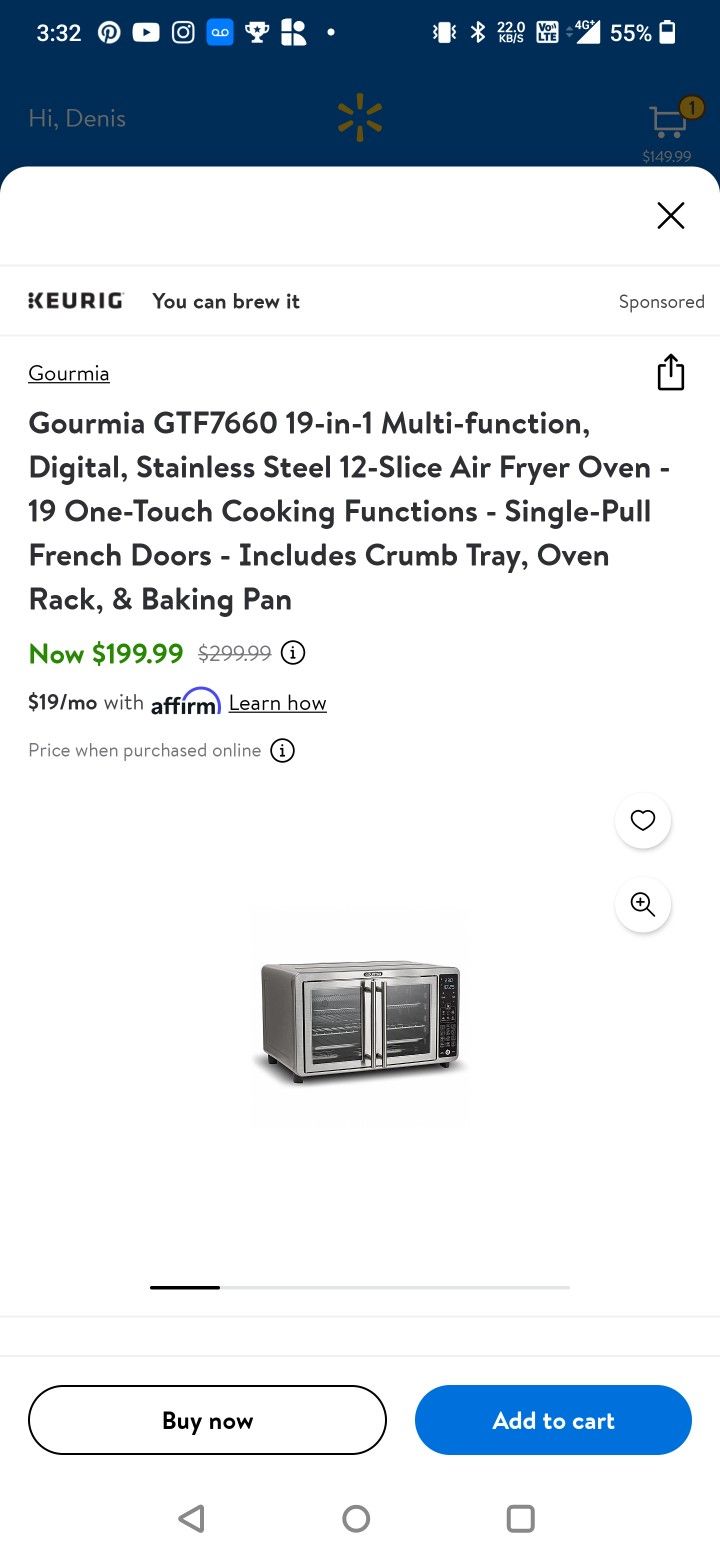The image size is (720, 1560).
Task: Open price info icon beside $299.99
Action: pyautogui.click(x=292, y=653)
